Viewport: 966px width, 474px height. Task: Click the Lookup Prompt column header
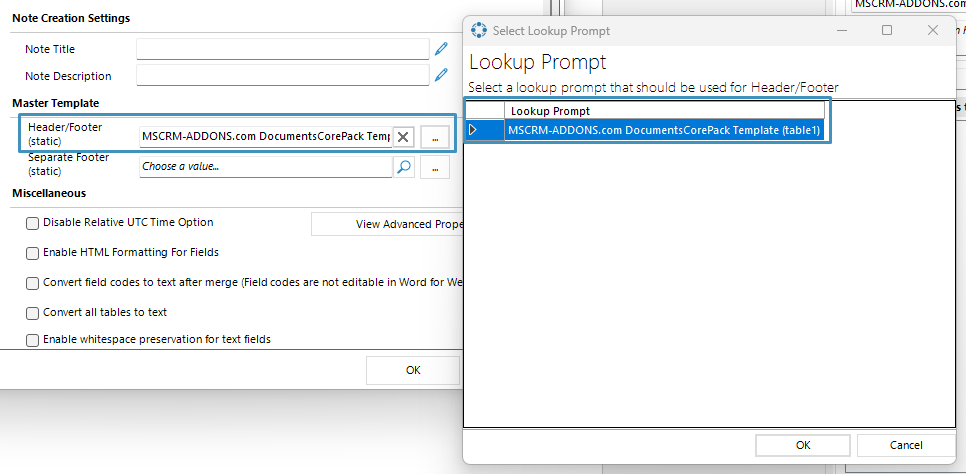[x=664, y=111]
